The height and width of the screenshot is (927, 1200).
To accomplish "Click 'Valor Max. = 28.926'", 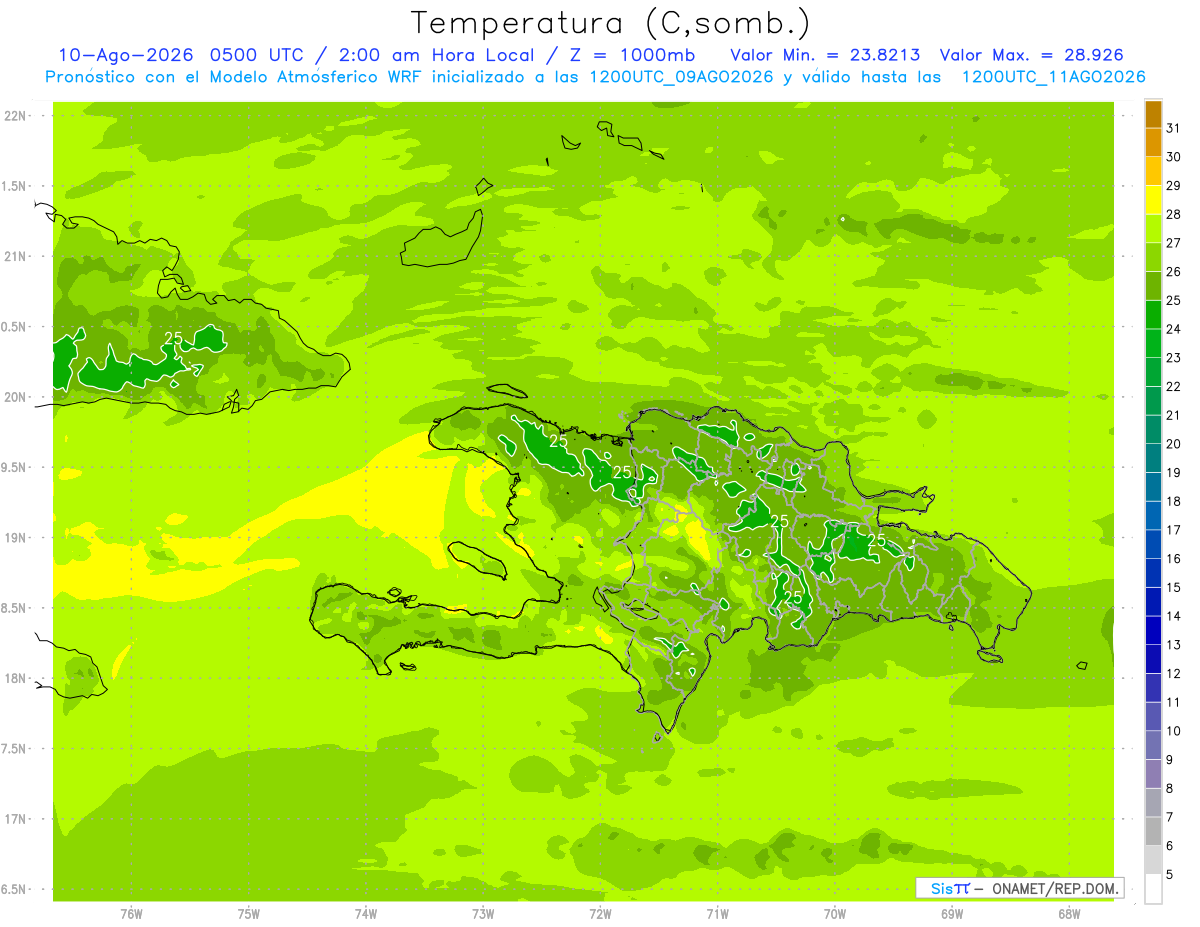I will pos(1031,55).
